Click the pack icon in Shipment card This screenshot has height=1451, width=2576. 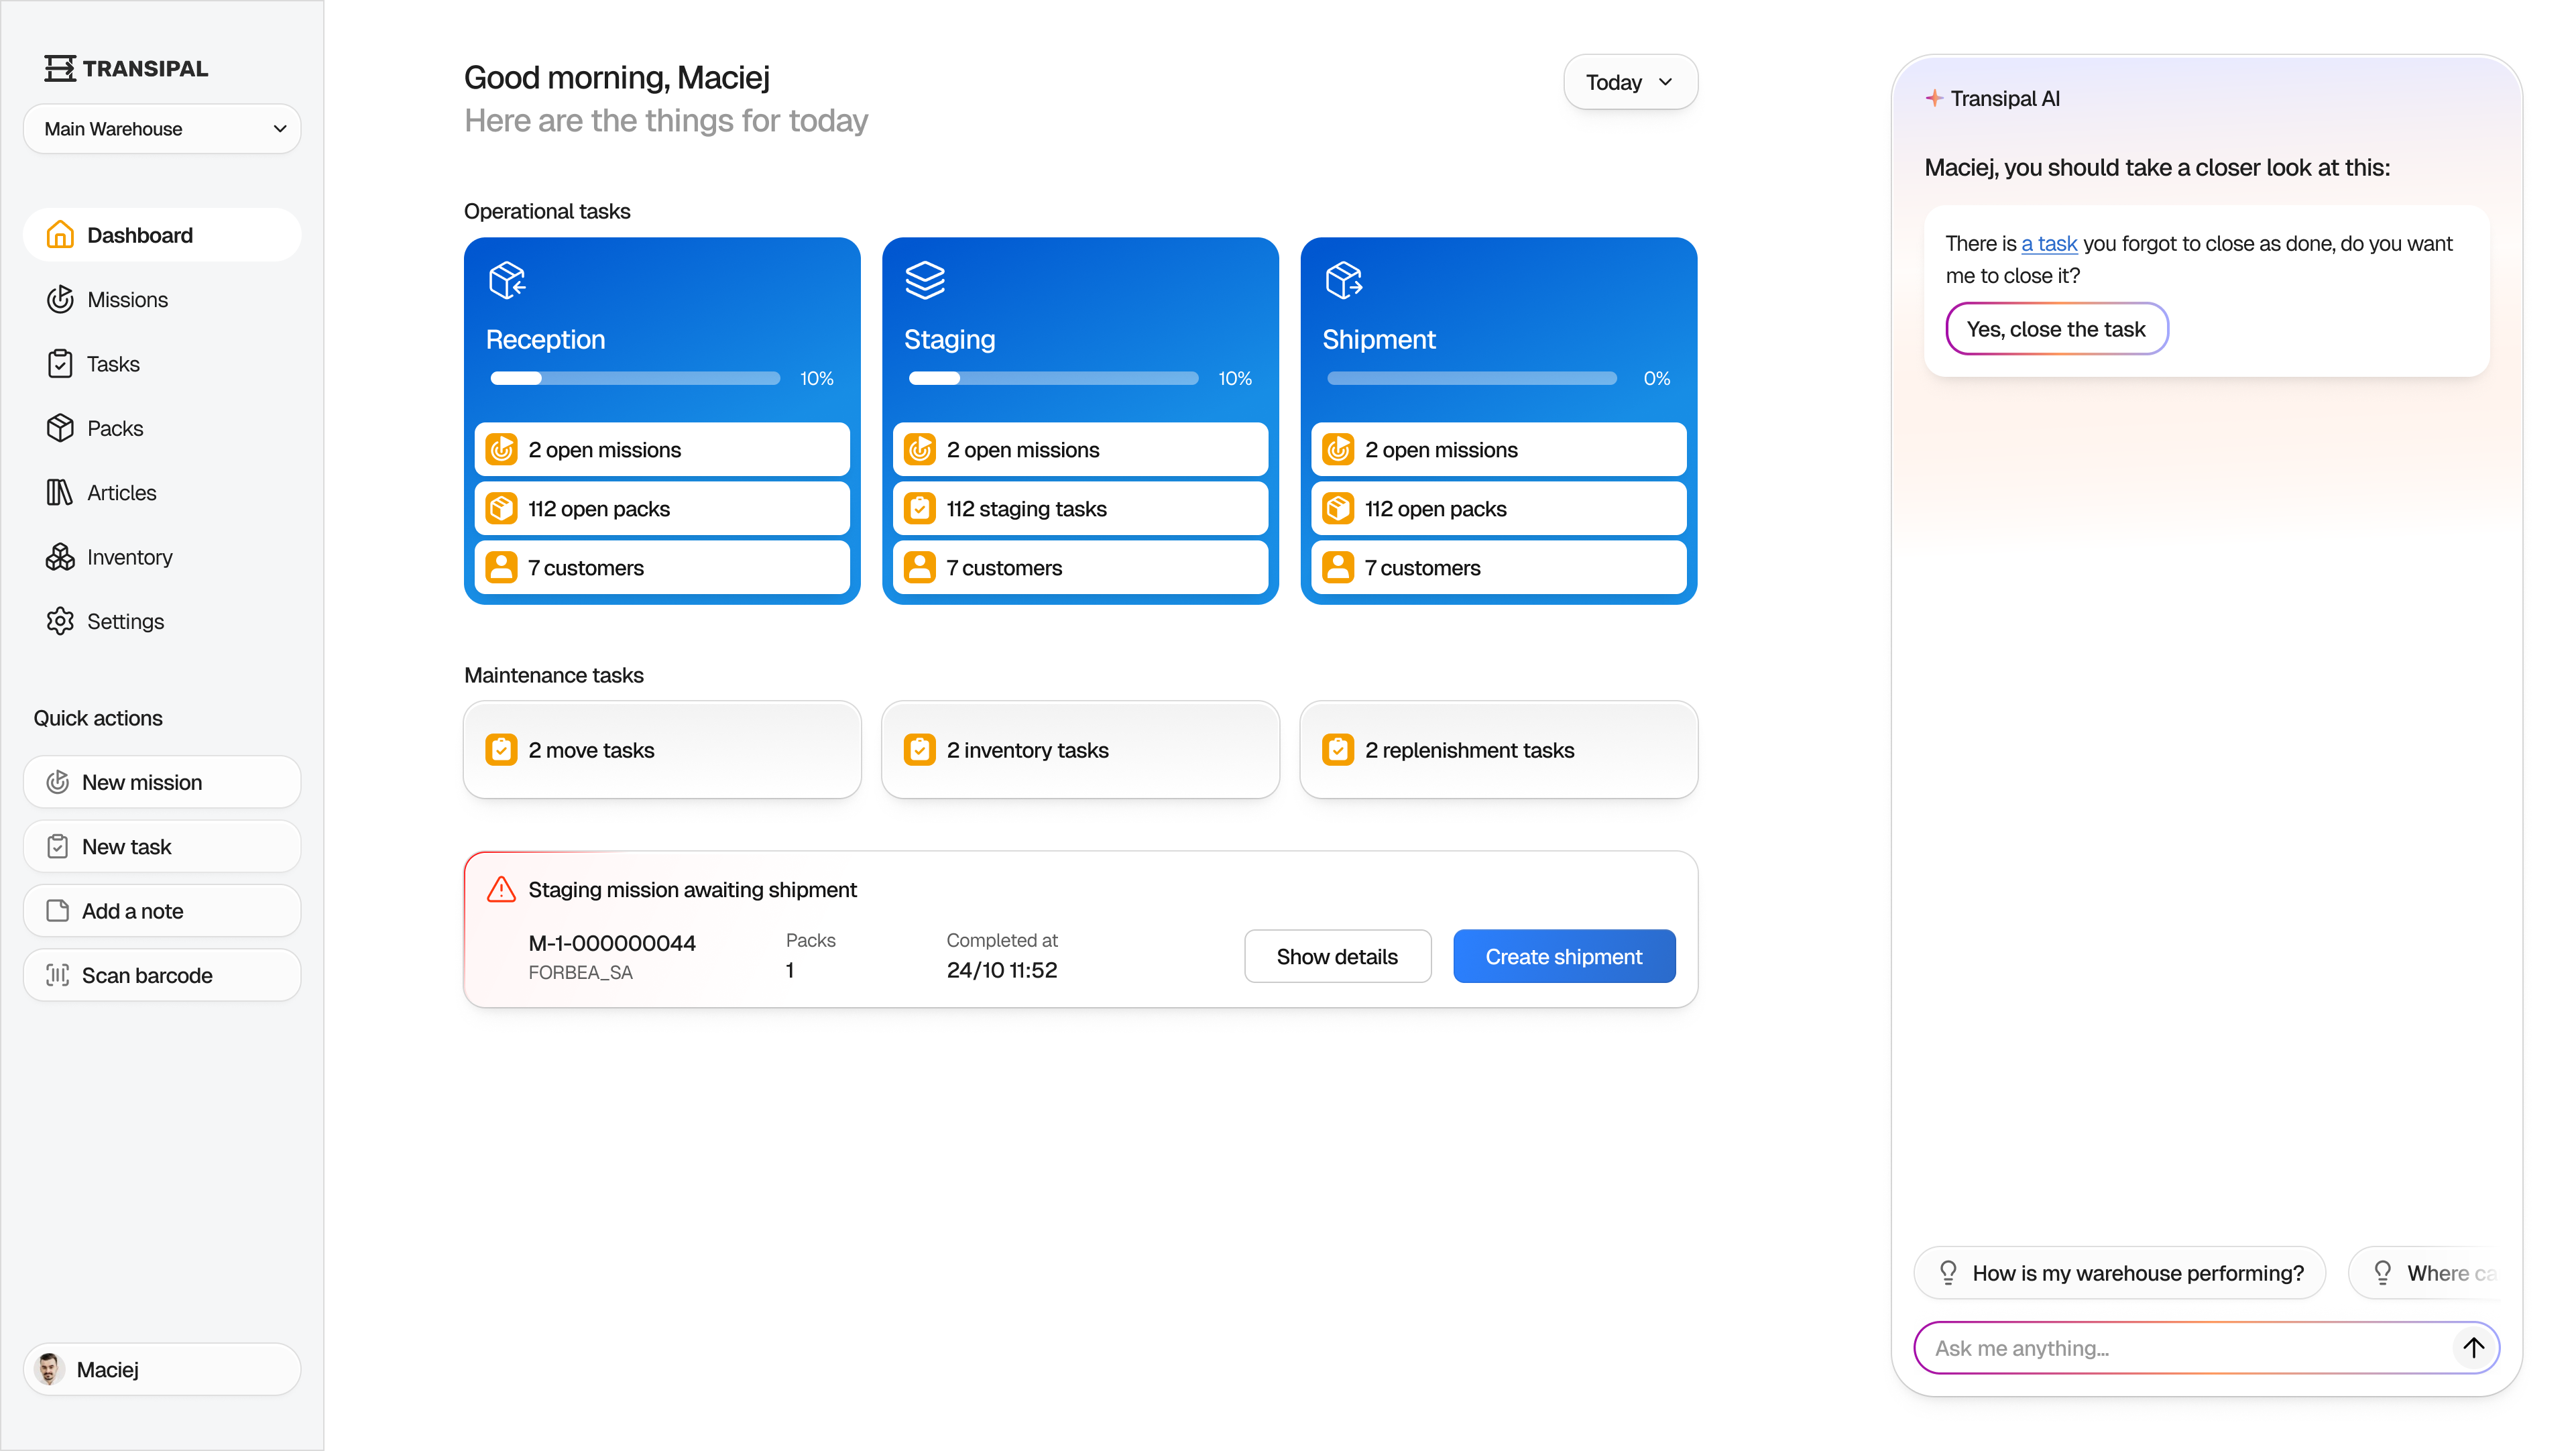[x=1338, y=509]
